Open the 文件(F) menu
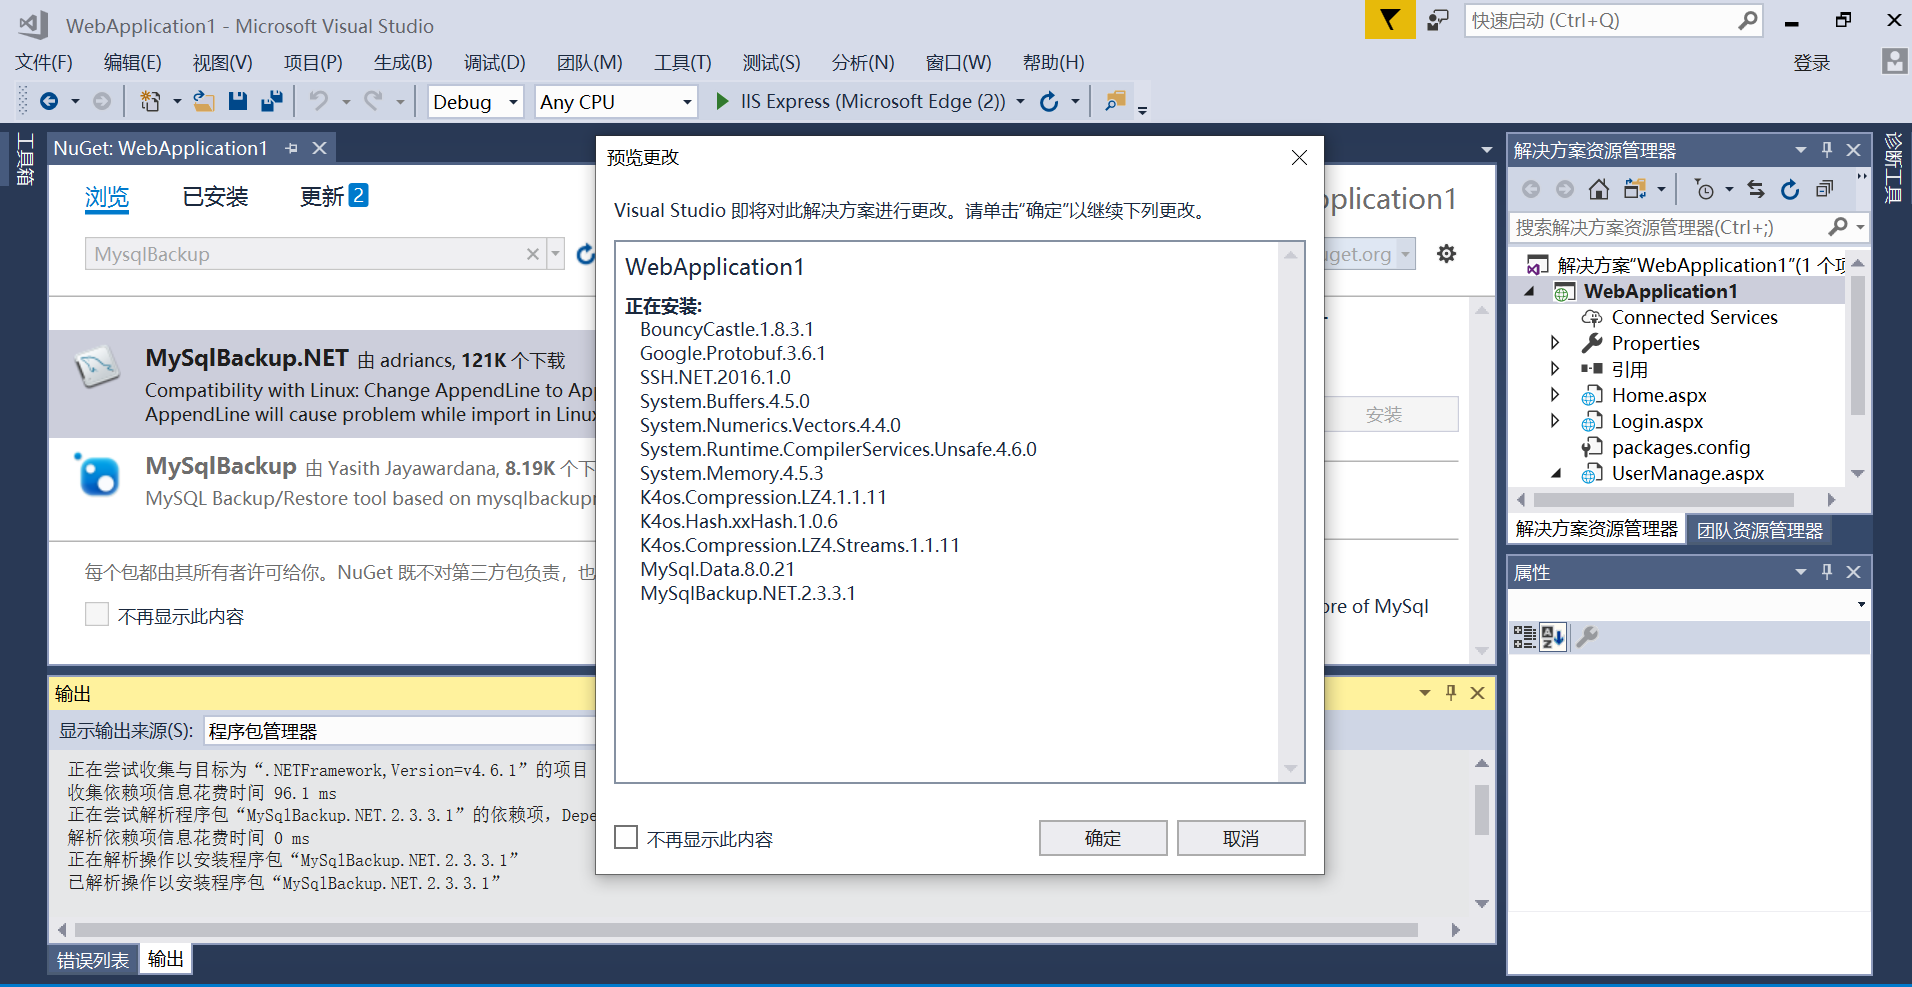This screenshot has height=987, width=1912. coord(44,62)
